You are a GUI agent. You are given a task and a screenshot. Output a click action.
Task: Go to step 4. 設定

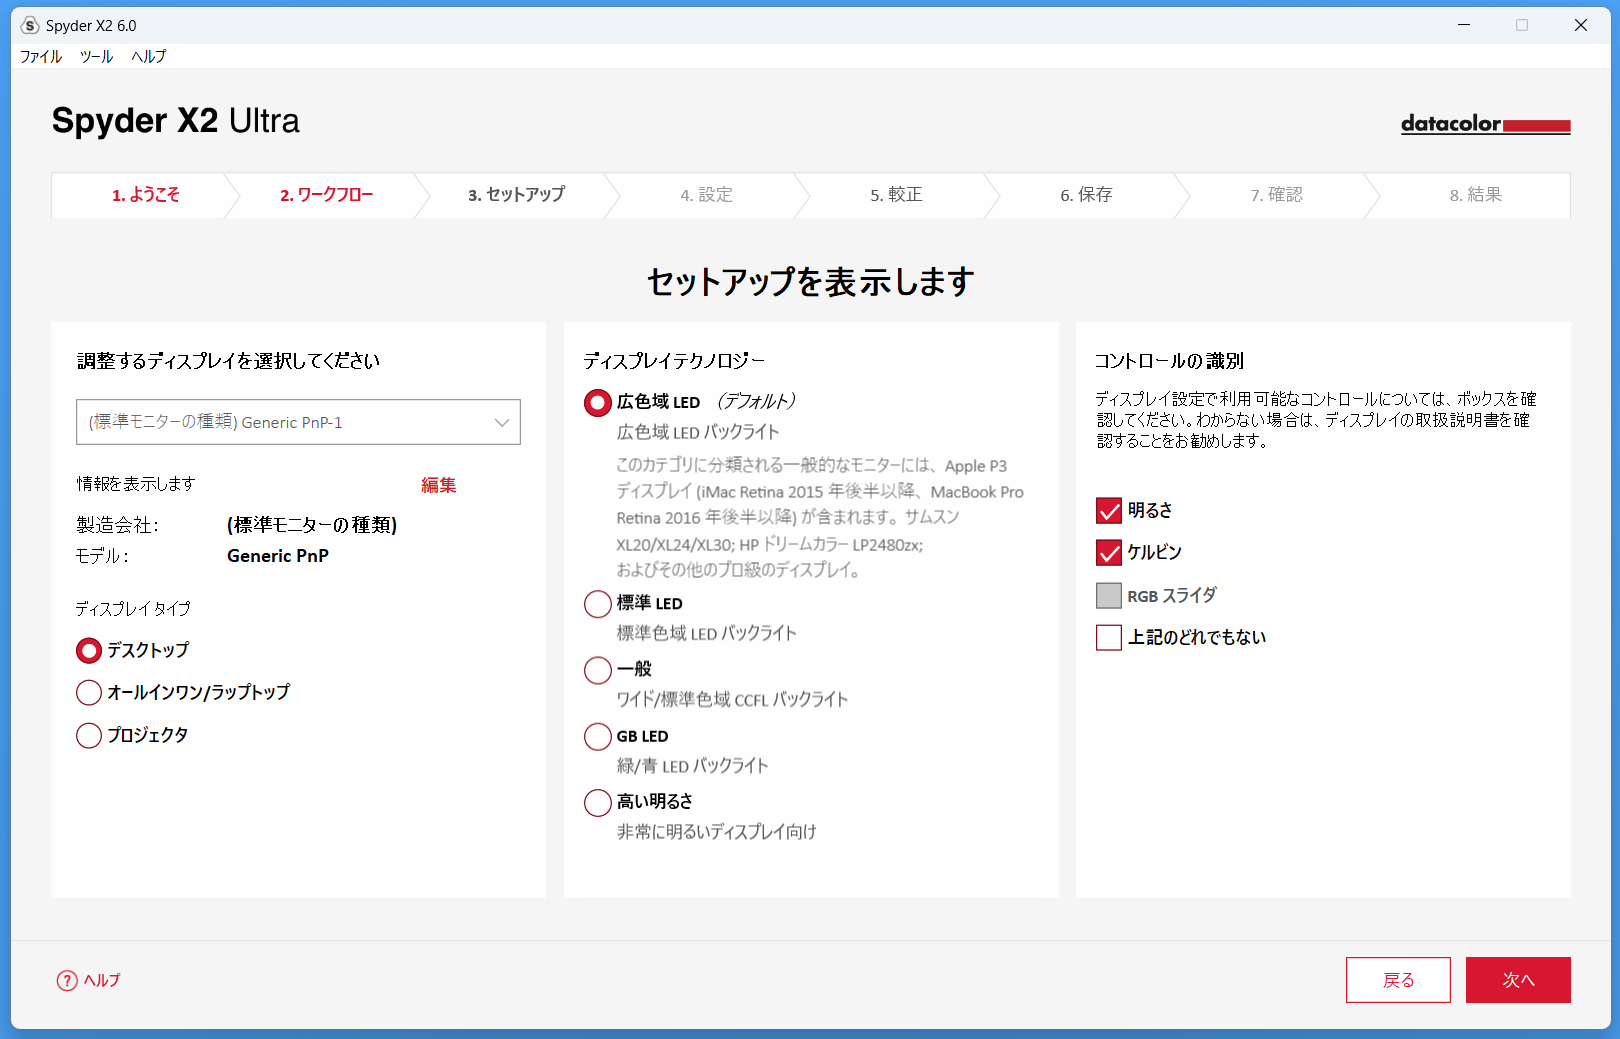click(x=706, y=195)
